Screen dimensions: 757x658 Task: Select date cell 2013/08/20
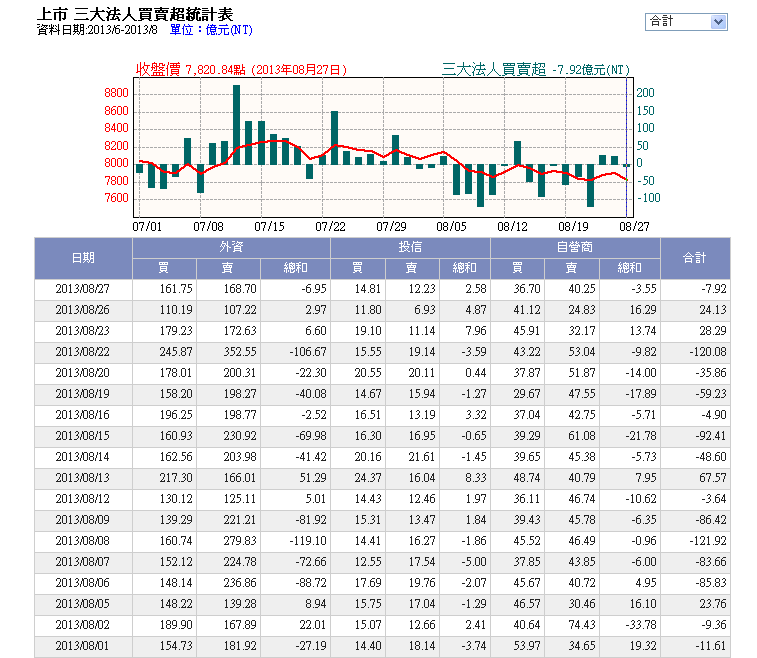click(83, 373)
